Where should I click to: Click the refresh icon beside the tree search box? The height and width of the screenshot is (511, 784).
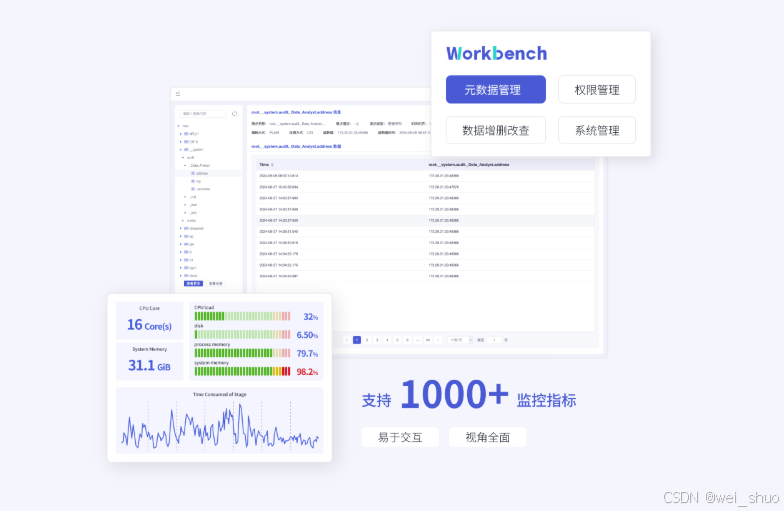pyautogui.click(x=235, y=114)
